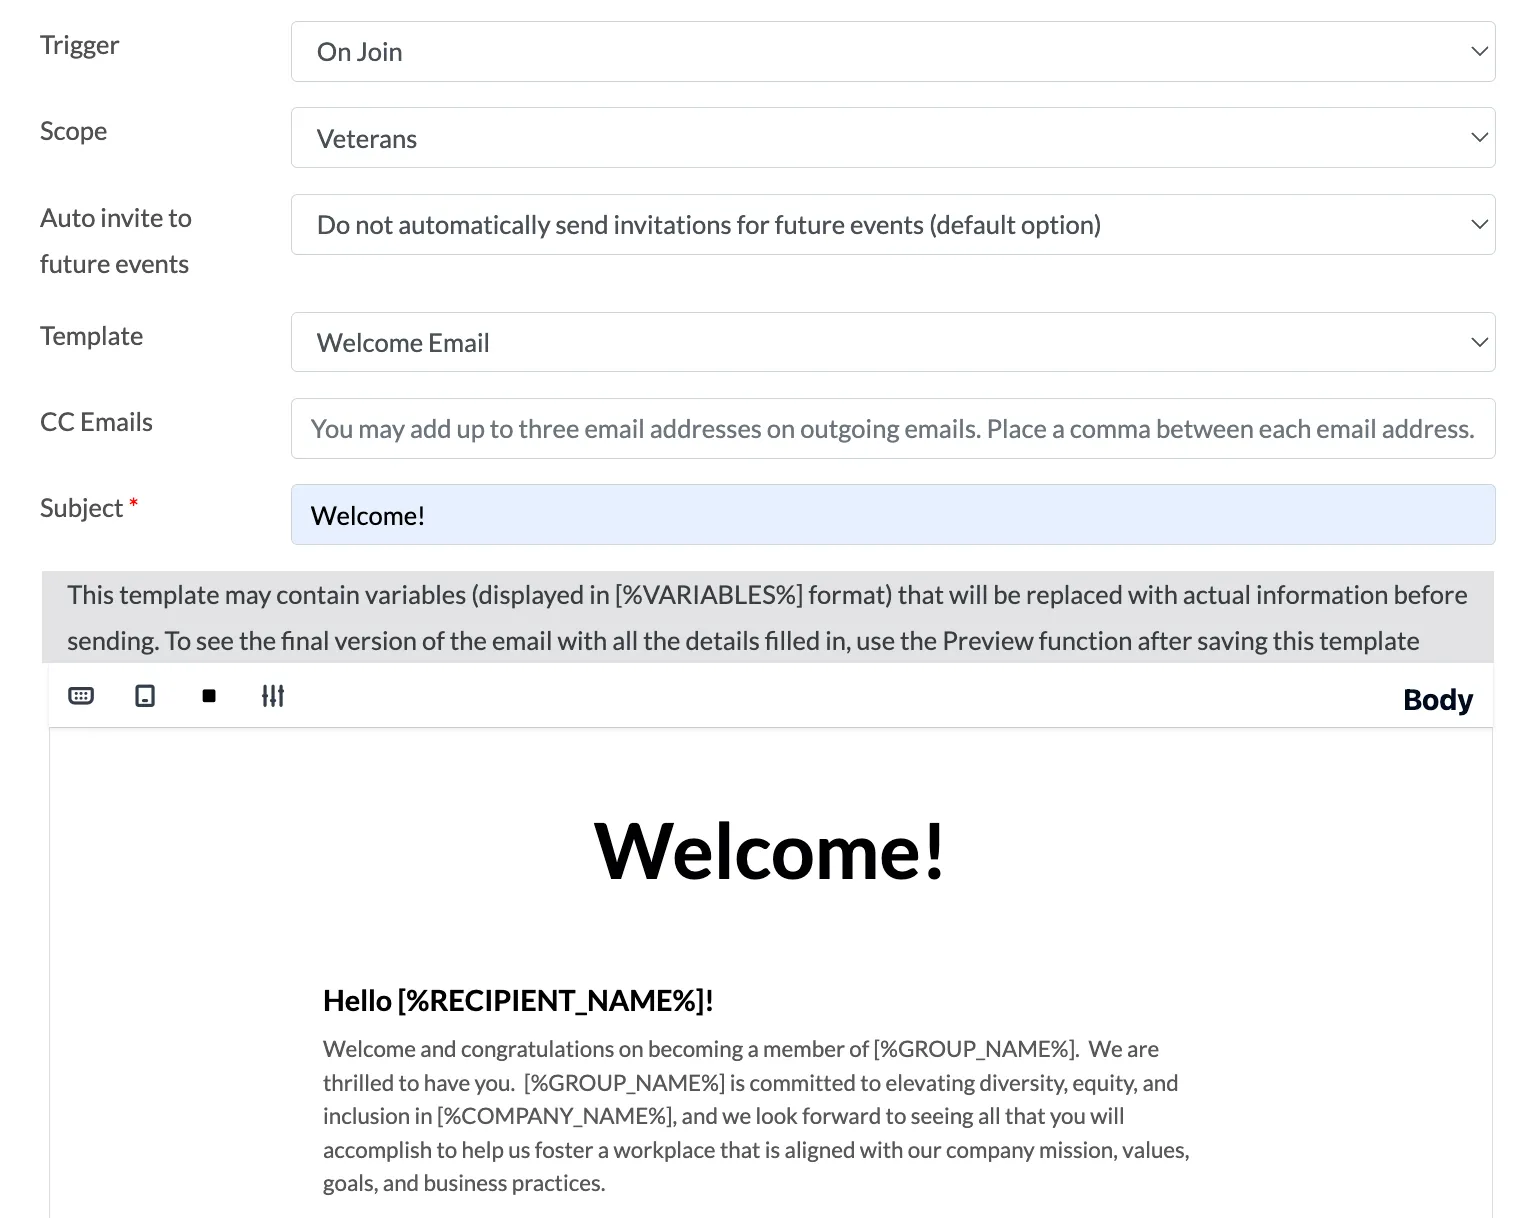Click the Template field label
This screenshot has height=1218, width=1534.
coord(92,336)
